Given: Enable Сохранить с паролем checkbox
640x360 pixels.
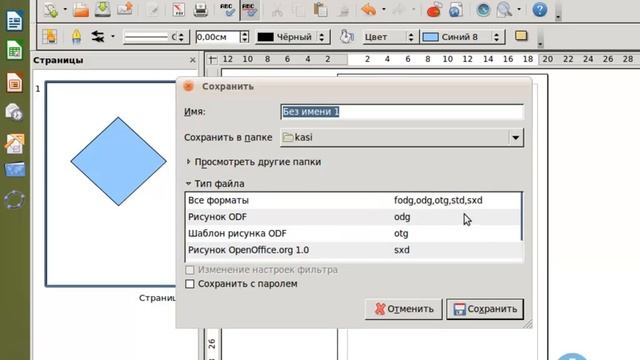Looking at the screenshot, I should (x=189, y=284).
